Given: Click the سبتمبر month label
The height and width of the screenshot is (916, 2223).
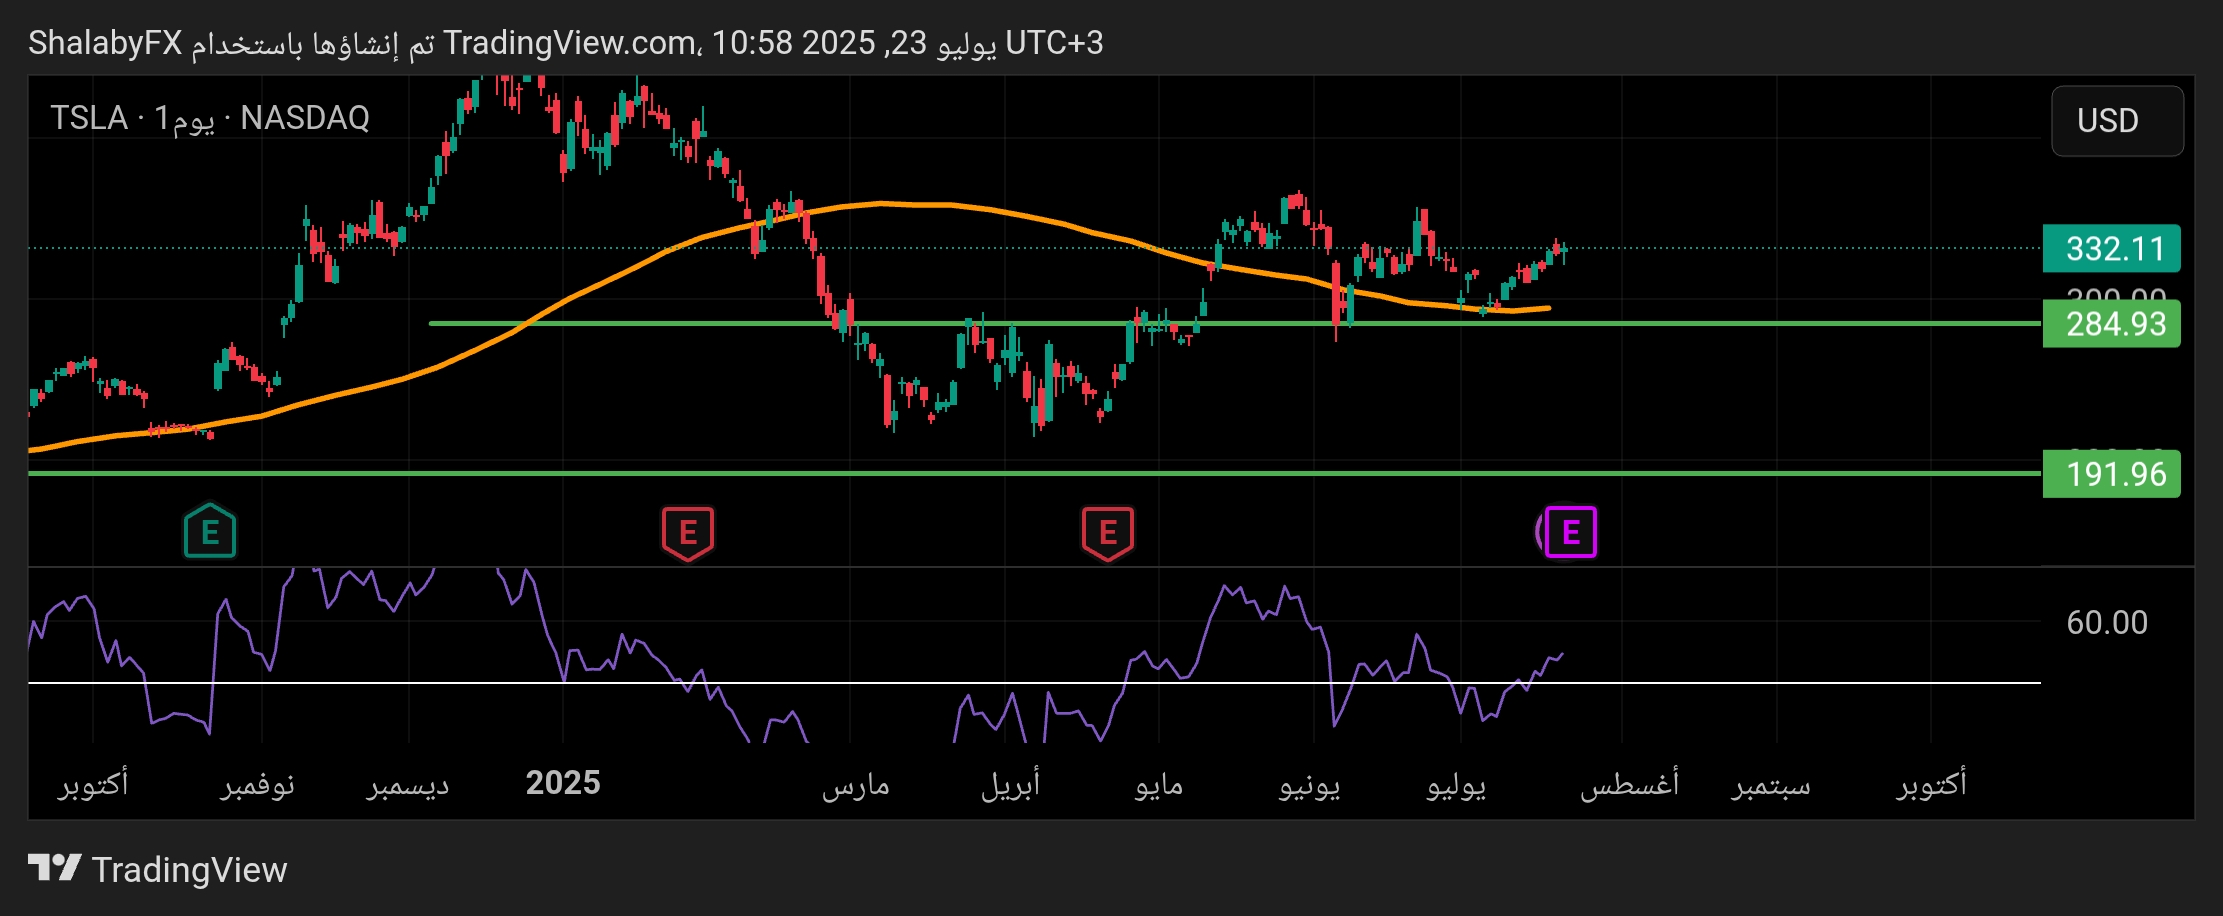Looking at the screenshot, I should pyautogui.click(x=1771, y=785).
